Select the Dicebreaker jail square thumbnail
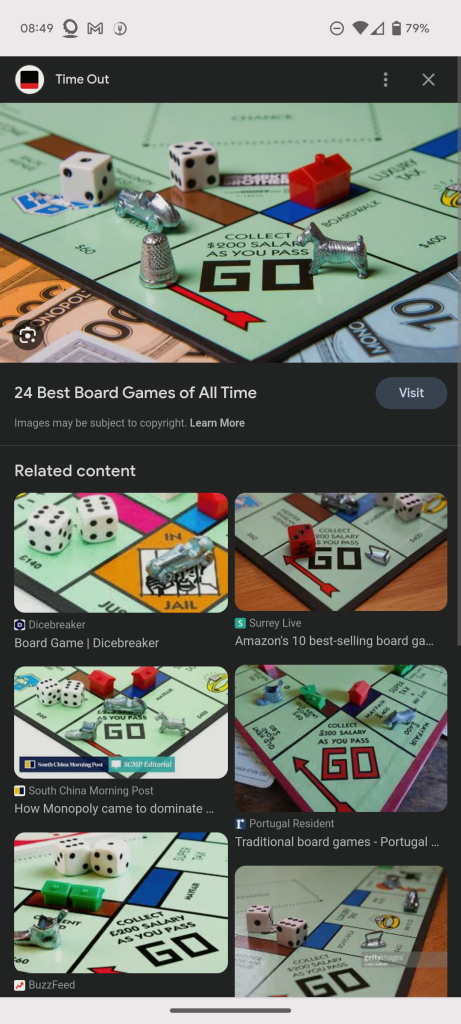This screenshot has height=1024, width=461. pyautogui.click(x=121, y=552)
